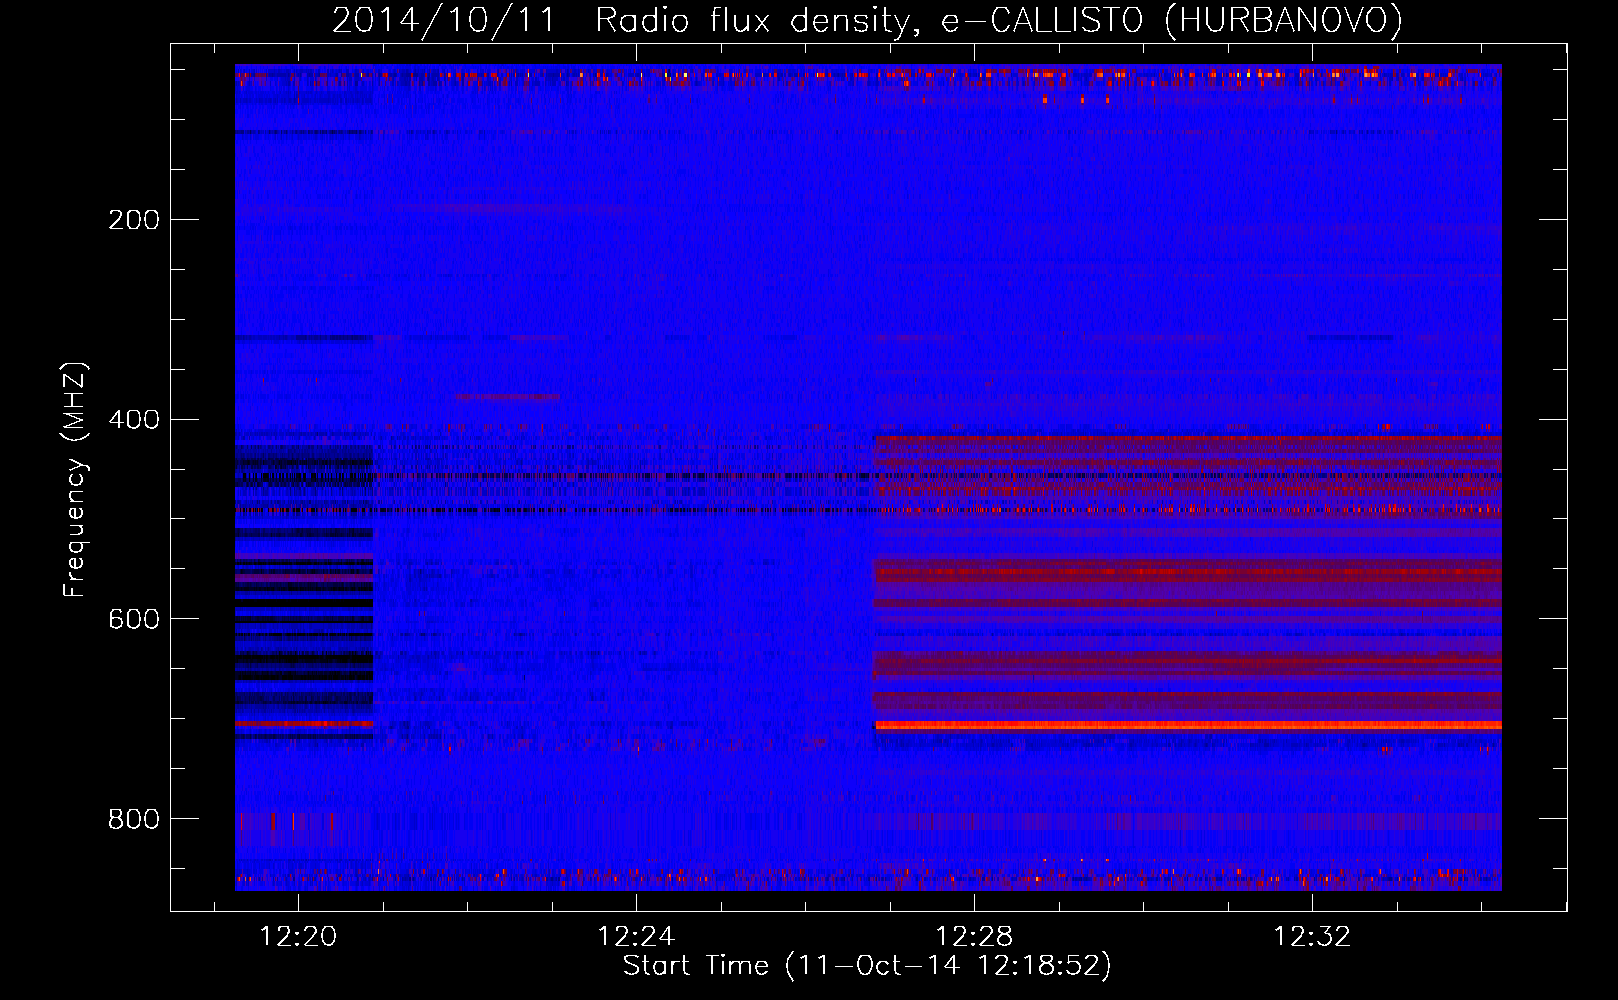Click the 400 frequency tick label

(134, 420)
